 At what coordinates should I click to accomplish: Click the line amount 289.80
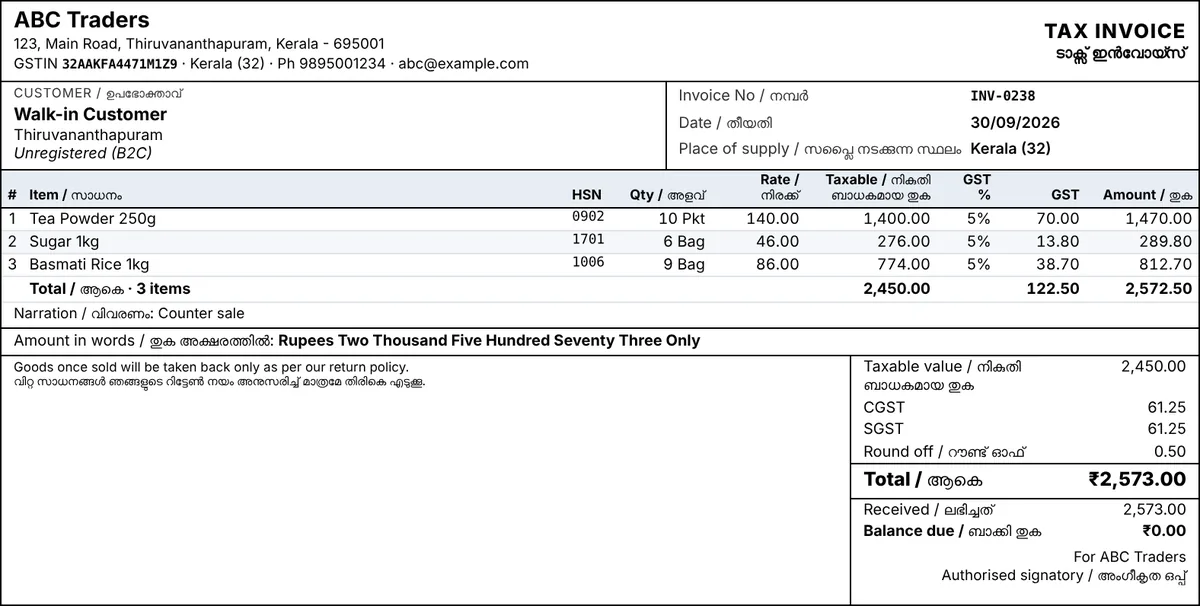[x=1165, y=241]
